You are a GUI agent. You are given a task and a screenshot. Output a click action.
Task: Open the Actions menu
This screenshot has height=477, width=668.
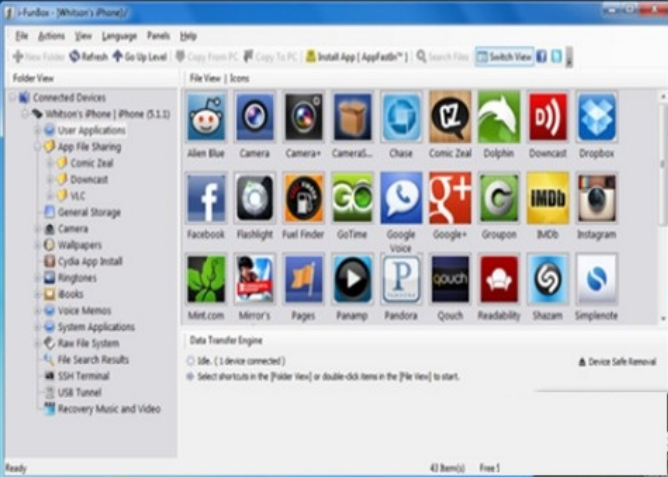(x=51, y=36)
